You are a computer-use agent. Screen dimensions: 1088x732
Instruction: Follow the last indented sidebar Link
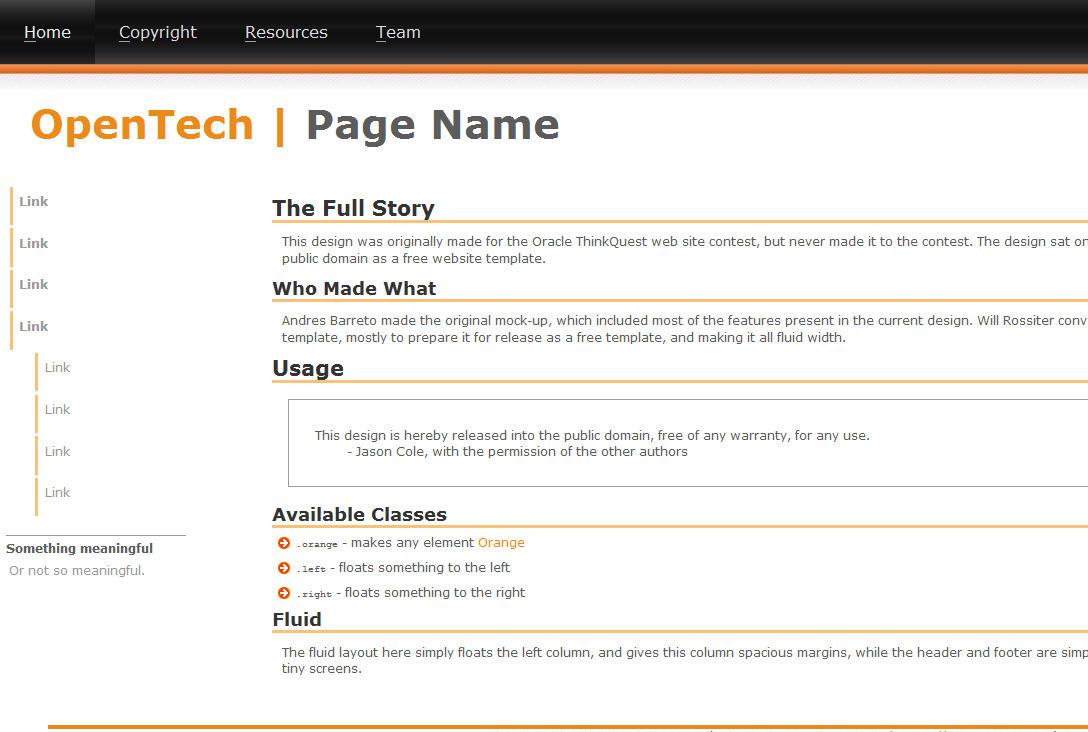point(58,493)
